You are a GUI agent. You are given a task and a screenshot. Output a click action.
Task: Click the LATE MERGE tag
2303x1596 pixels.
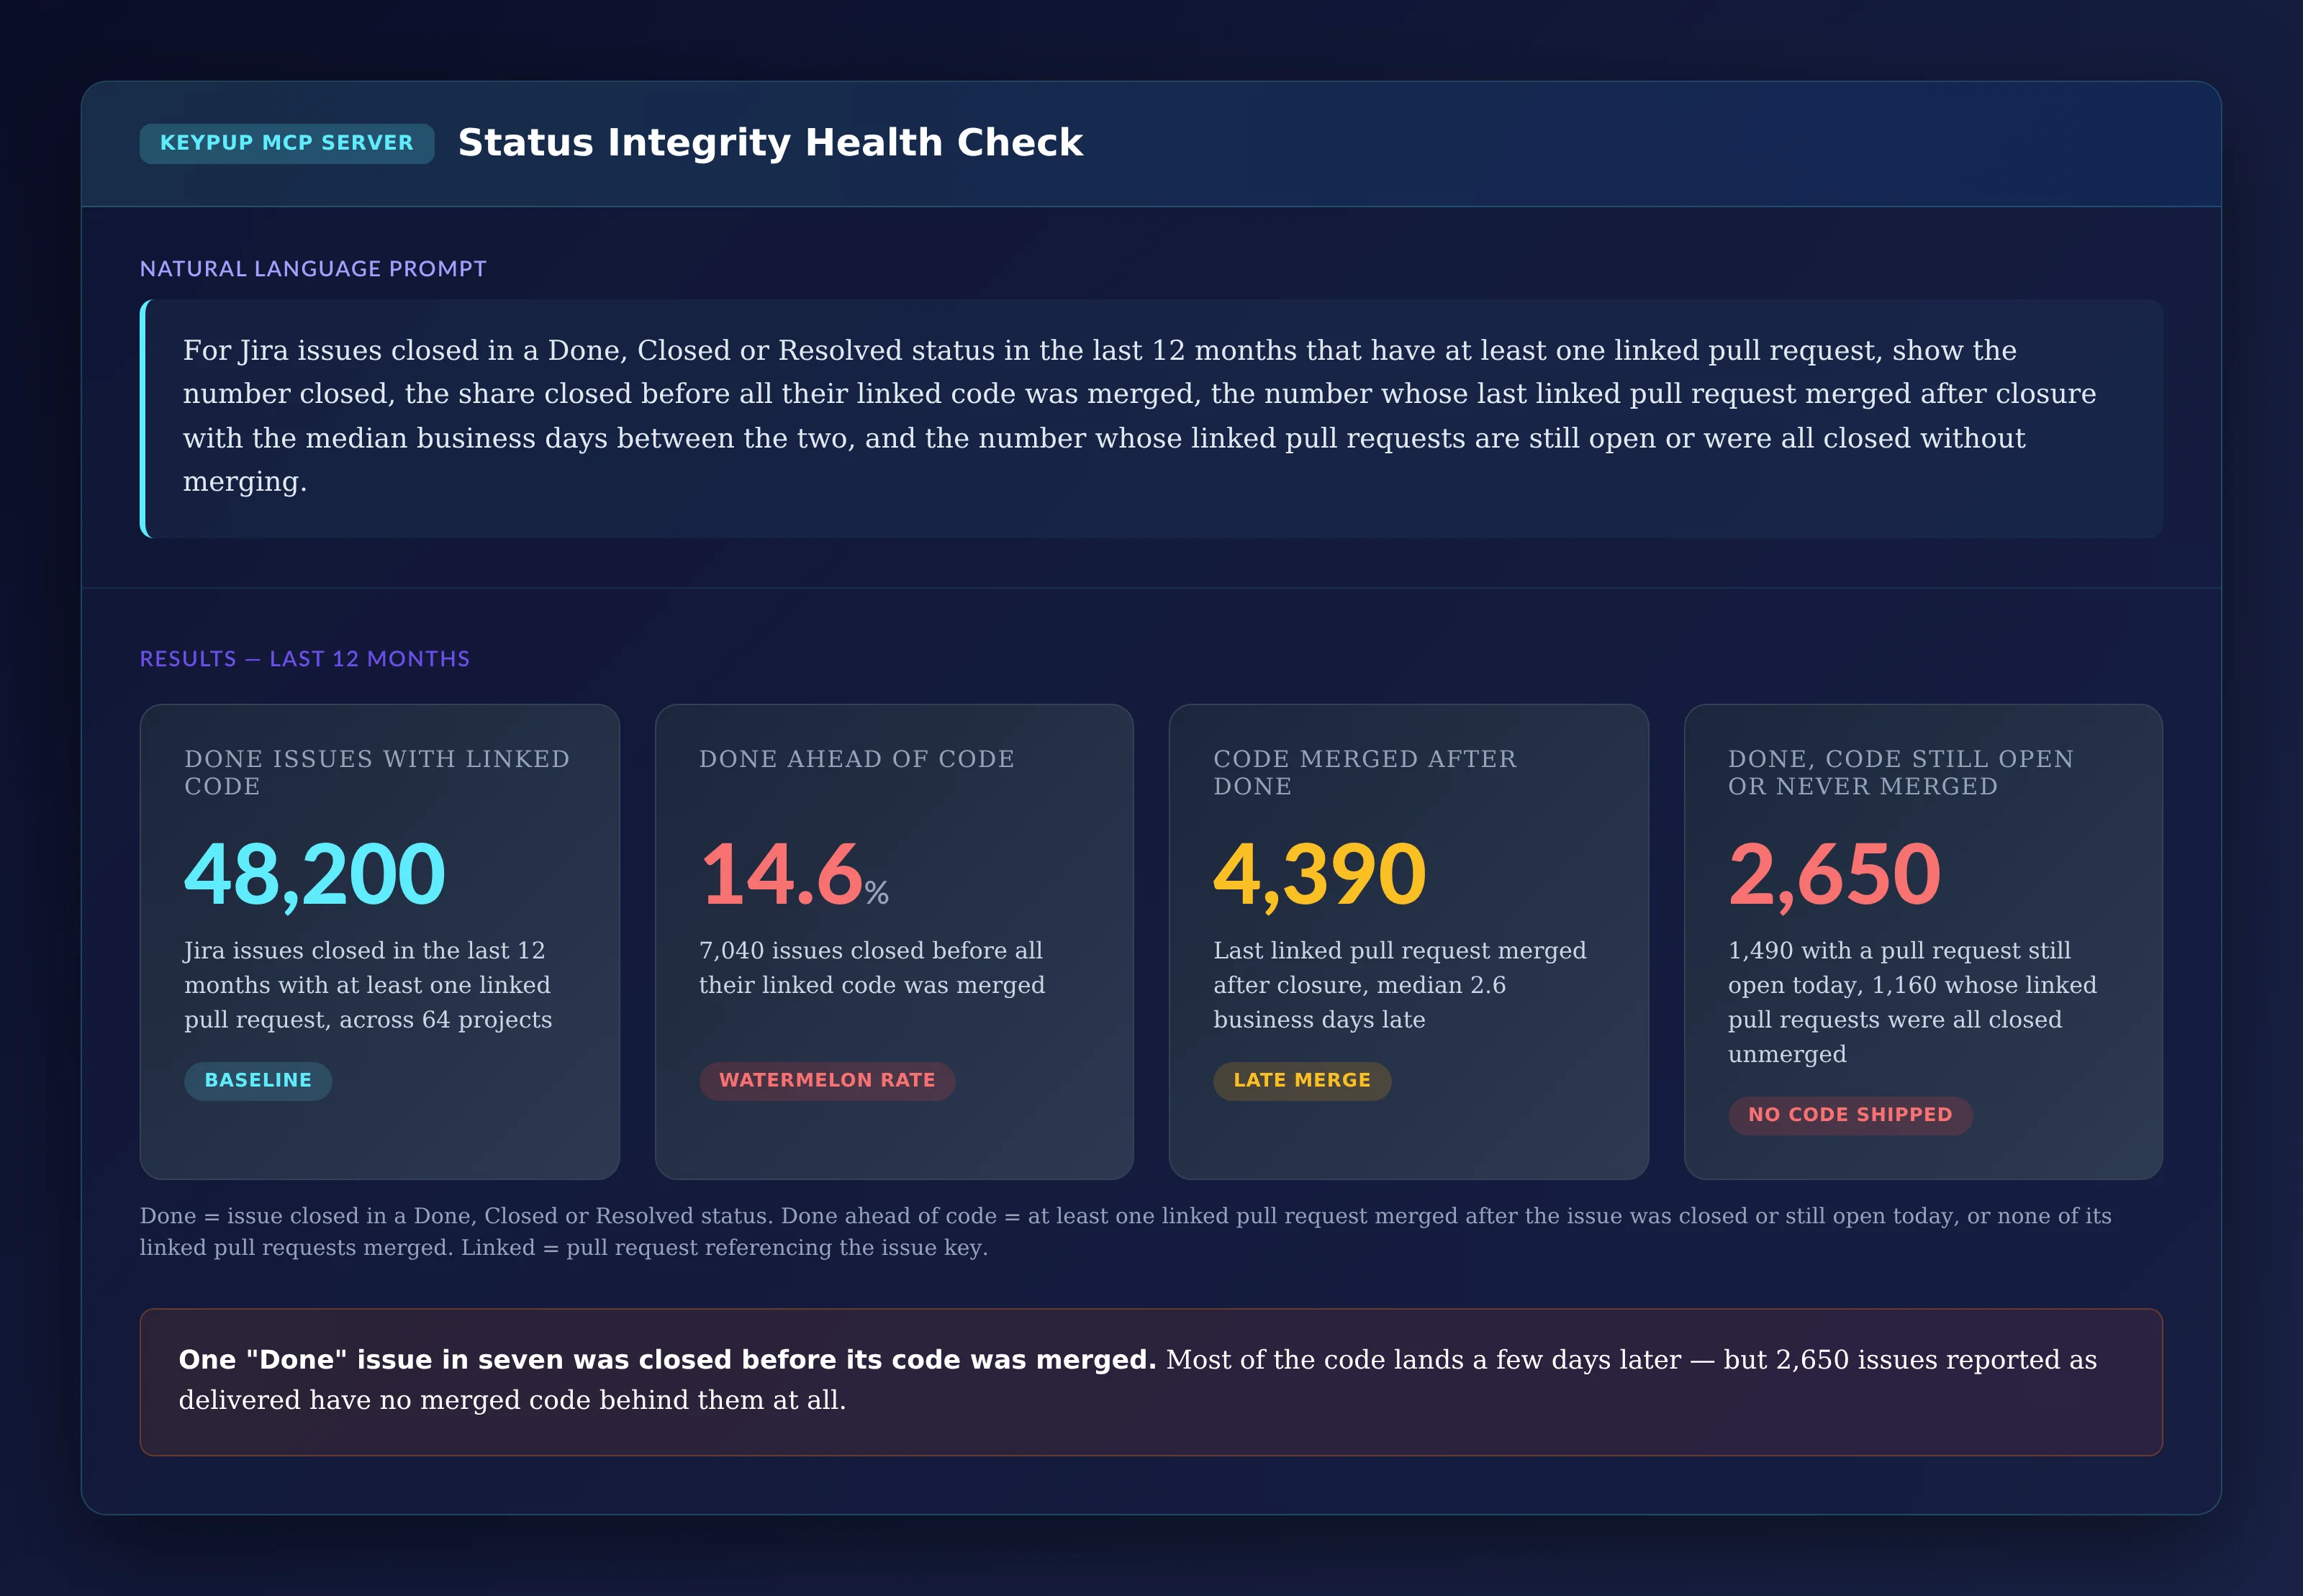point(1302,1081)
